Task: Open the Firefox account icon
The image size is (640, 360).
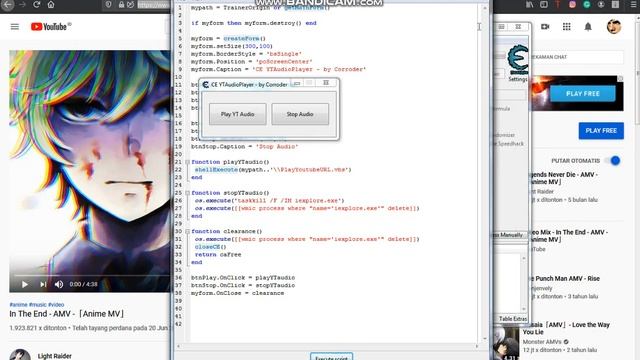Action: tap(601, 4)
